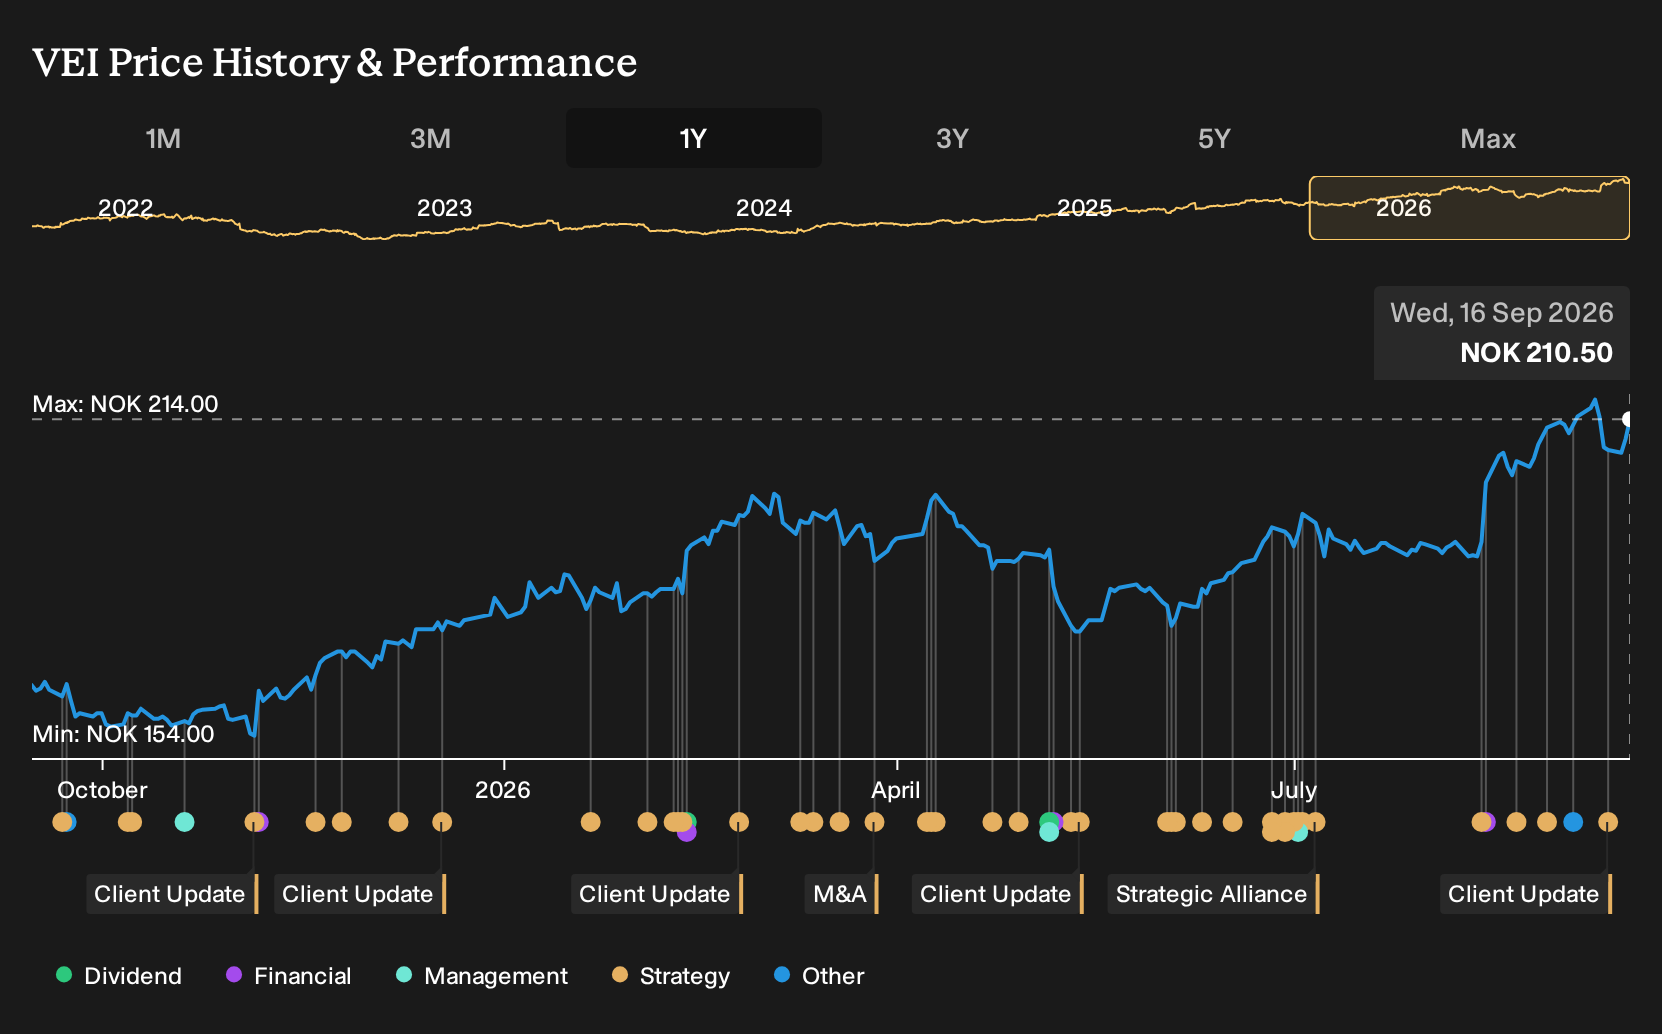Open the M&A event label

tap(841, 894)
